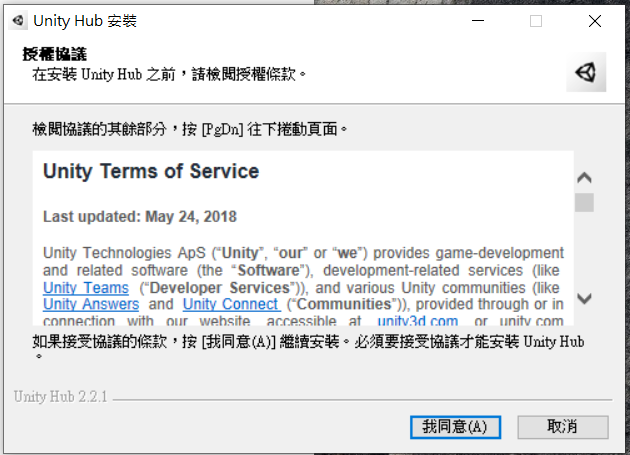
Task: Click the Unity cube logo in the header
Action: pyautogui.click(x=586, y=72)
